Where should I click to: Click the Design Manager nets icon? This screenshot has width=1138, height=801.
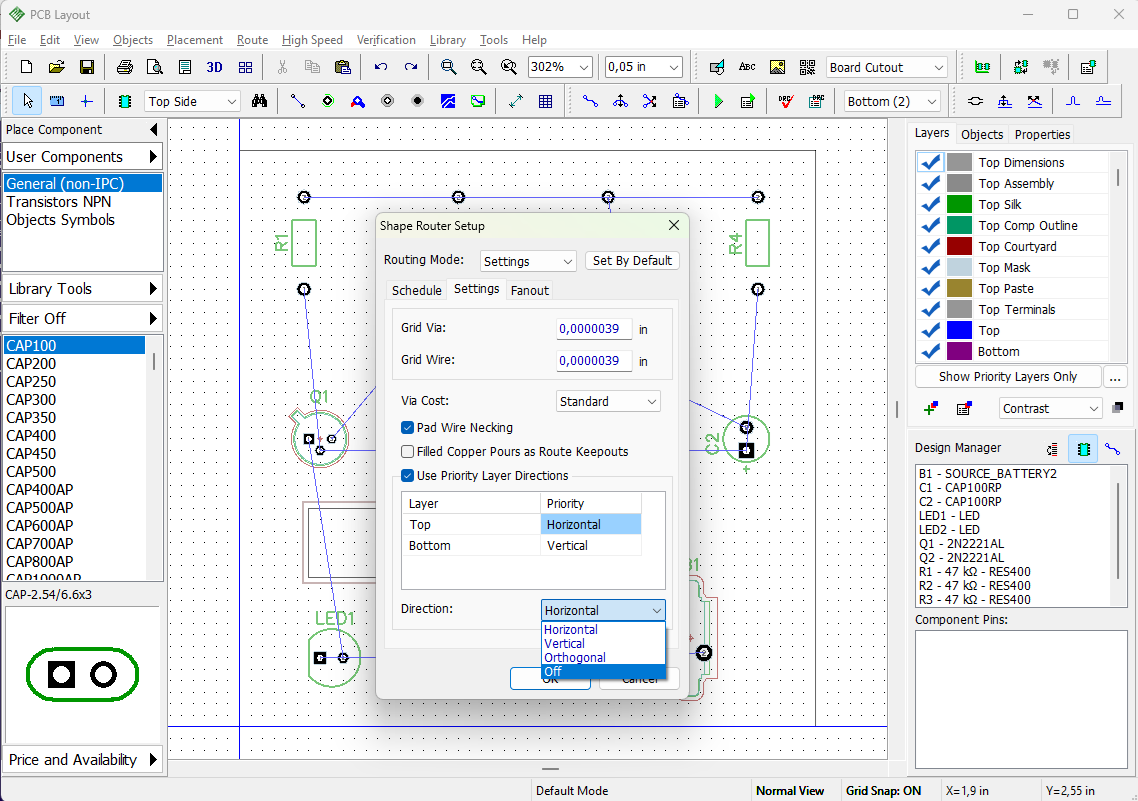coord(1113,450)
